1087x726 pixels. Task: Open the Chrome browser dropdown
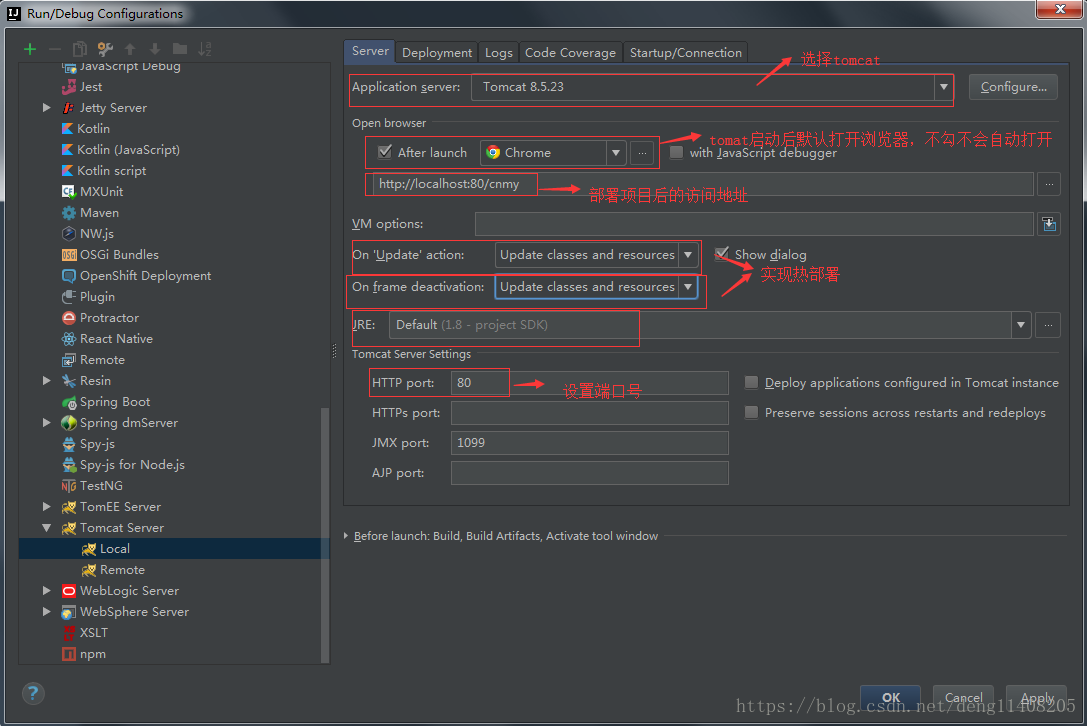pyautogui.click(x=616, y=153)
